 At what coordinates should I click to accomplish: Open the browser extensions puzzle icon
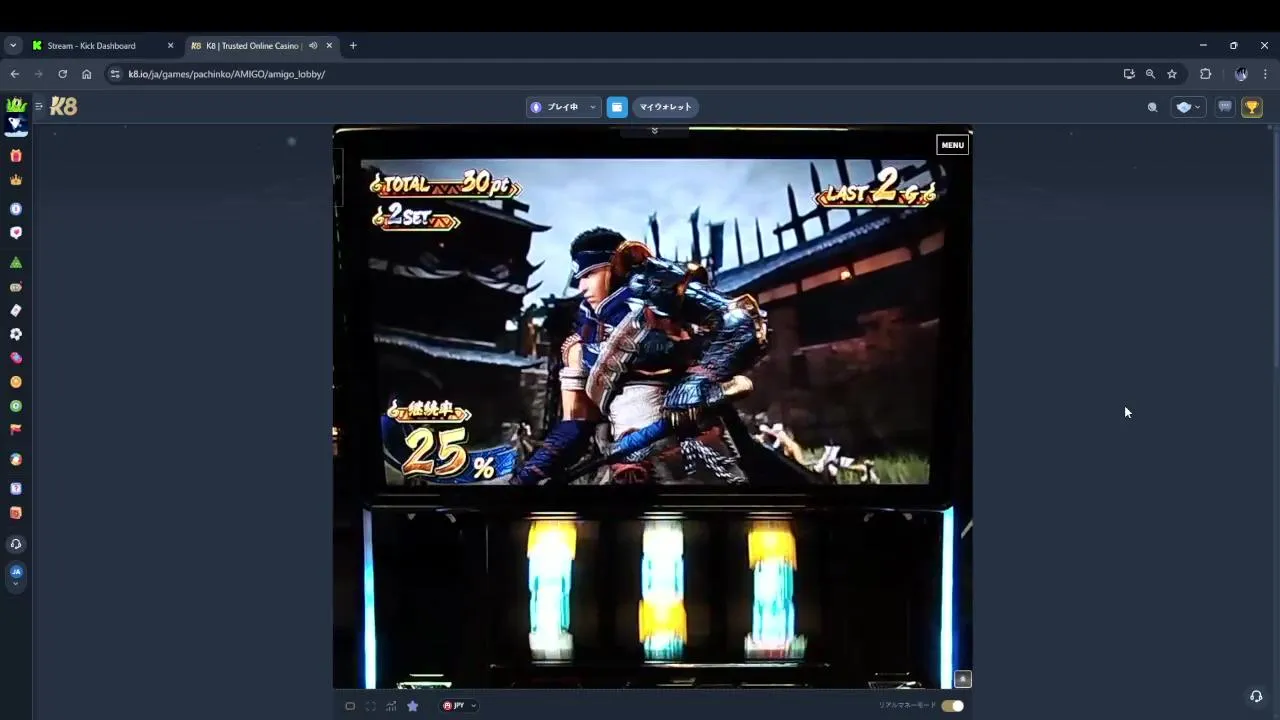tap(1205, 74)
